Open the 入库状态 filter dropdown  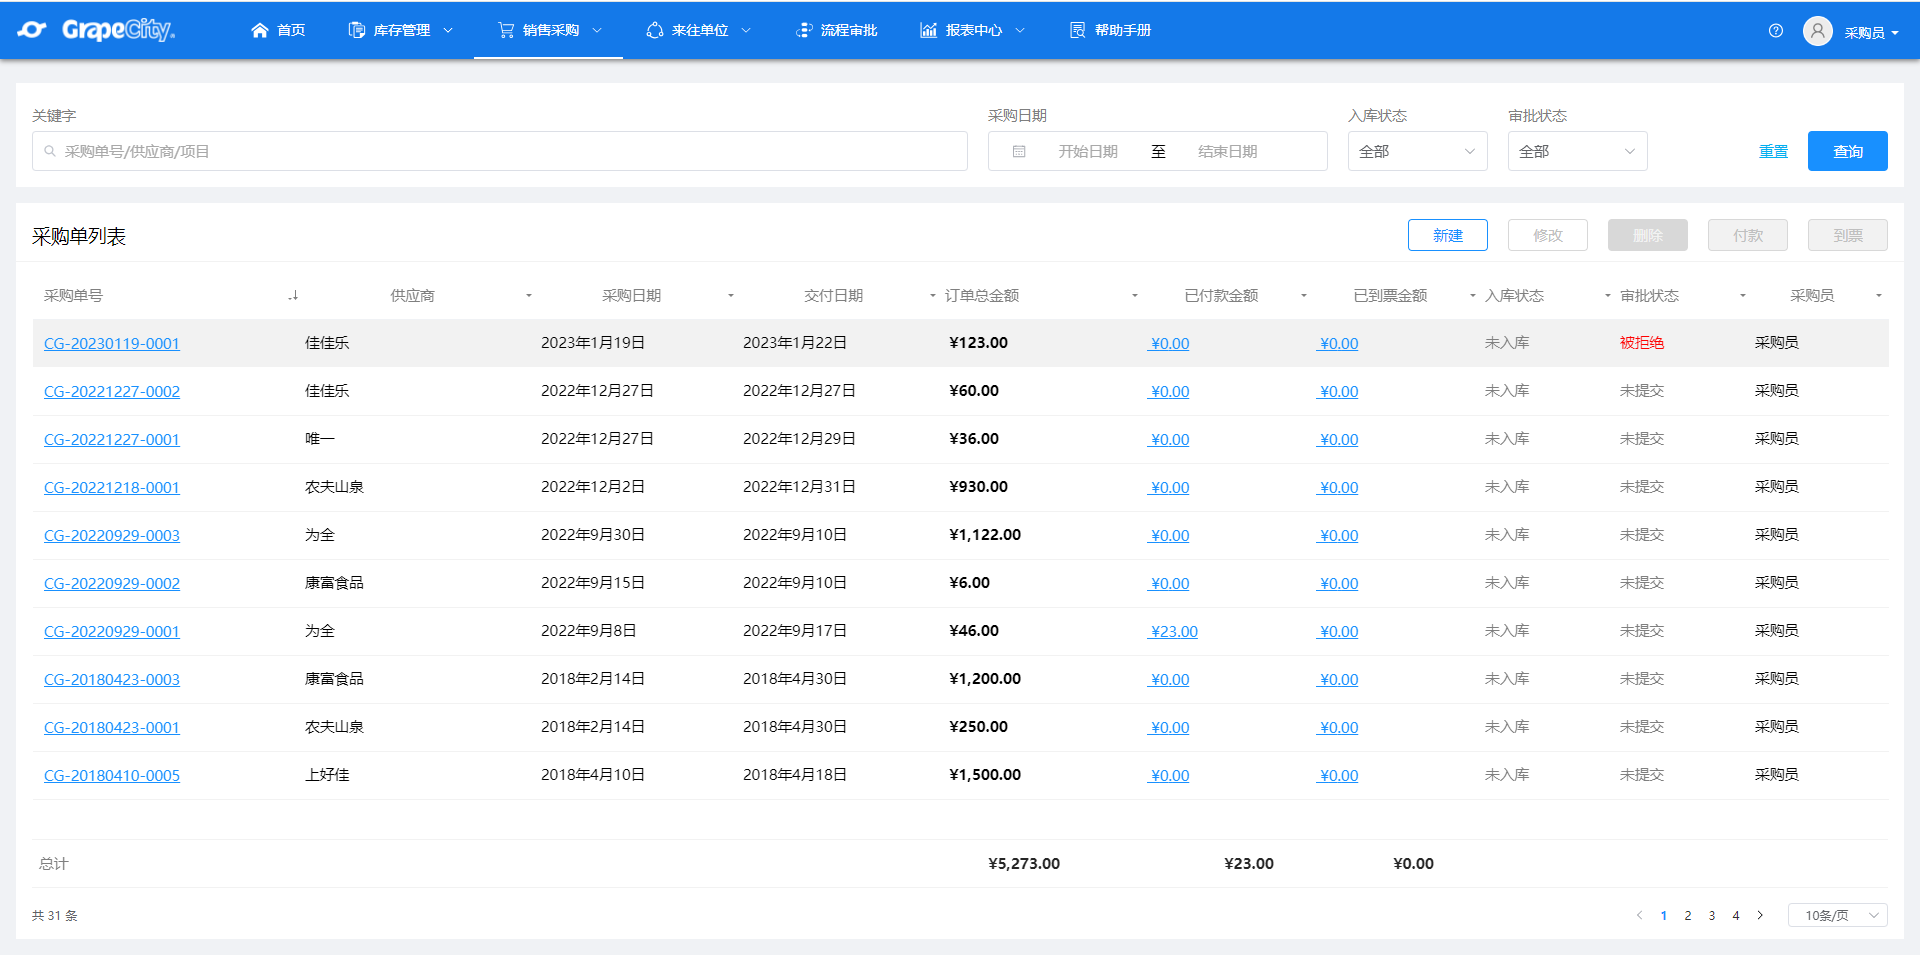1417,151
